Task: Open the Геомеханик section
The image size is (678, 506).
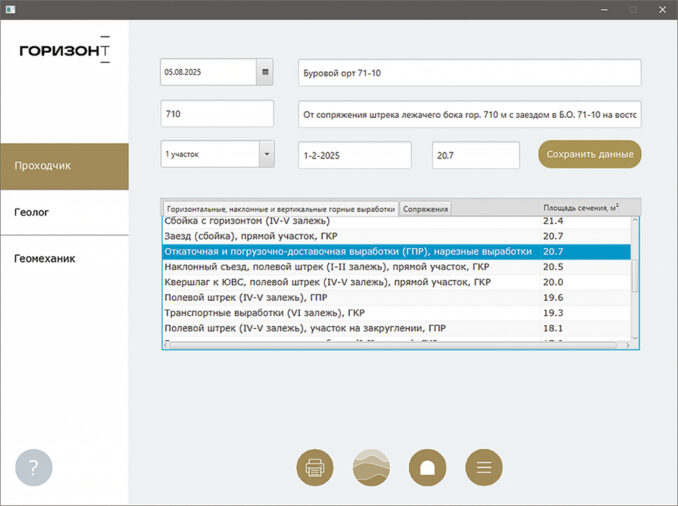Action: tap(64, 258)
